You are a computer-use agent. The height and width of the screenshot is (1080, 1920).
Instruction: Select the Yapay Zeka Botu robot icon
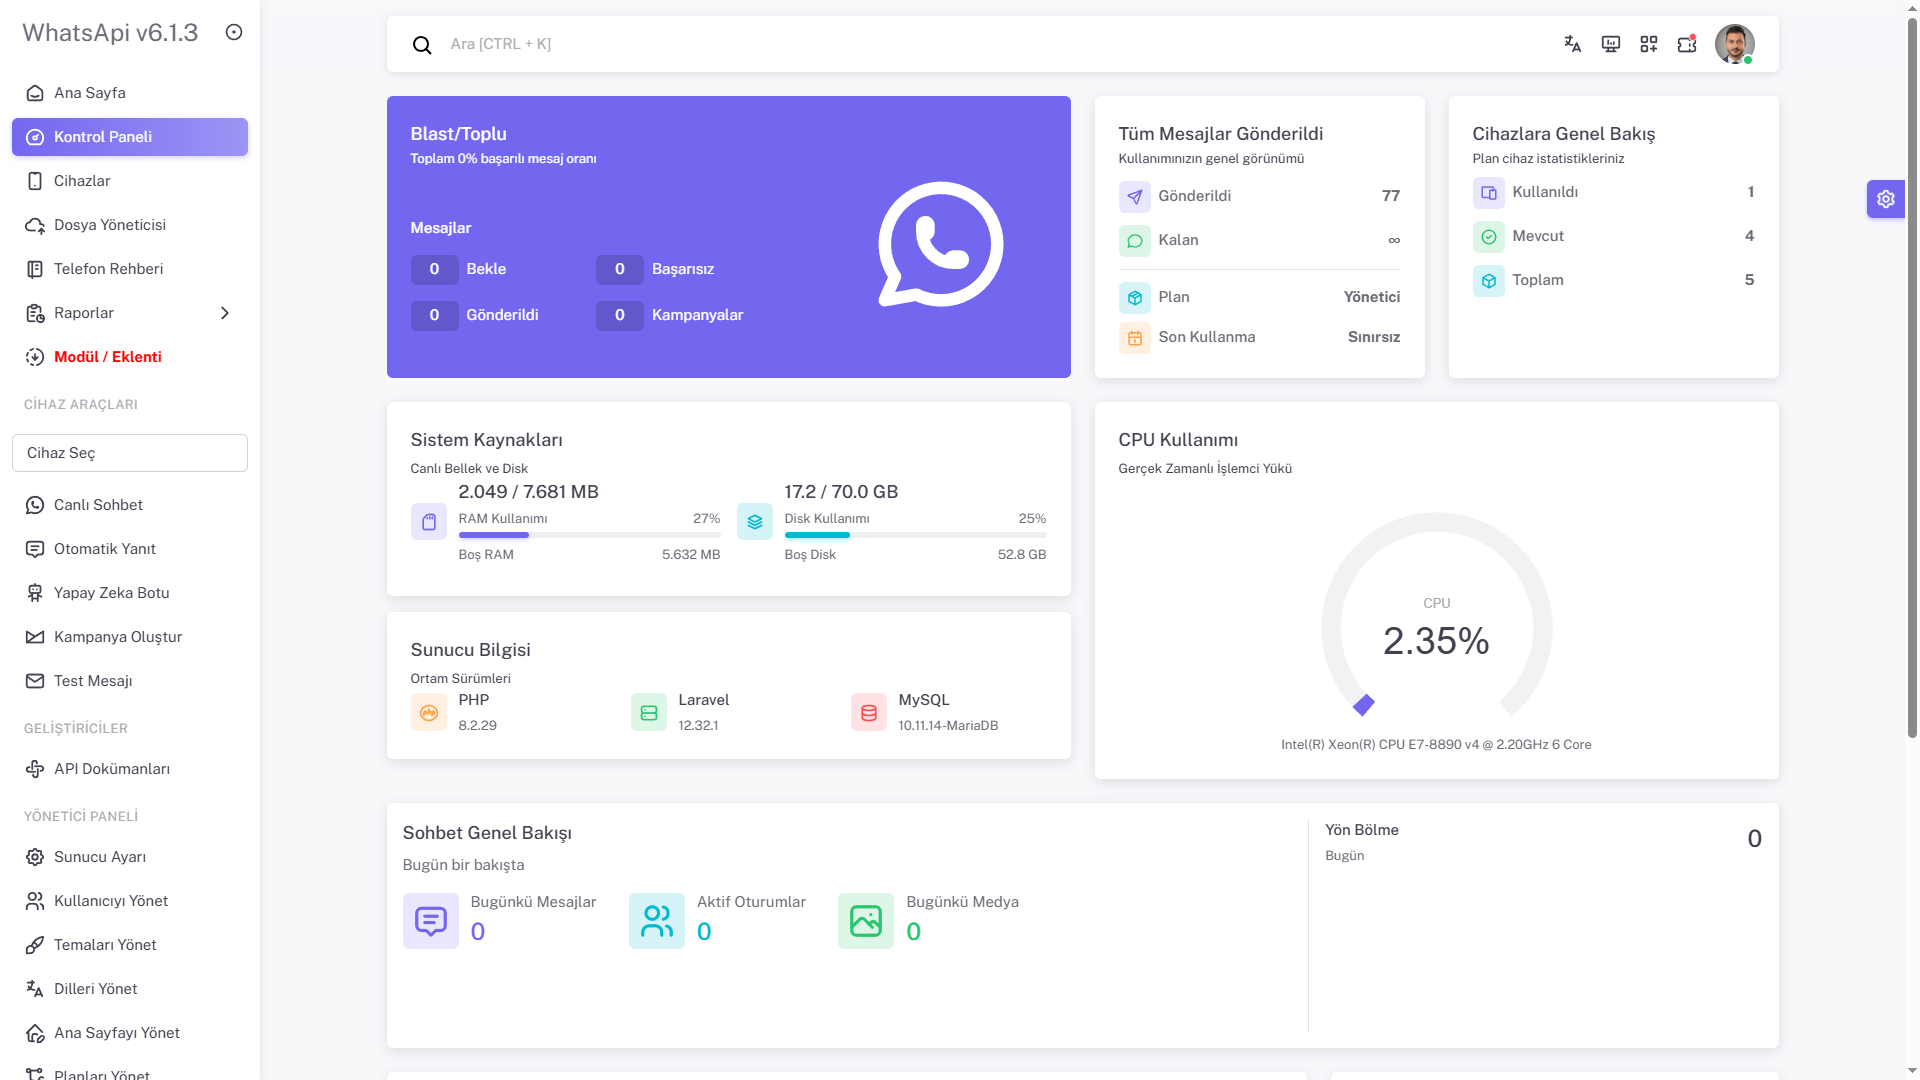[x=35, y=593]
